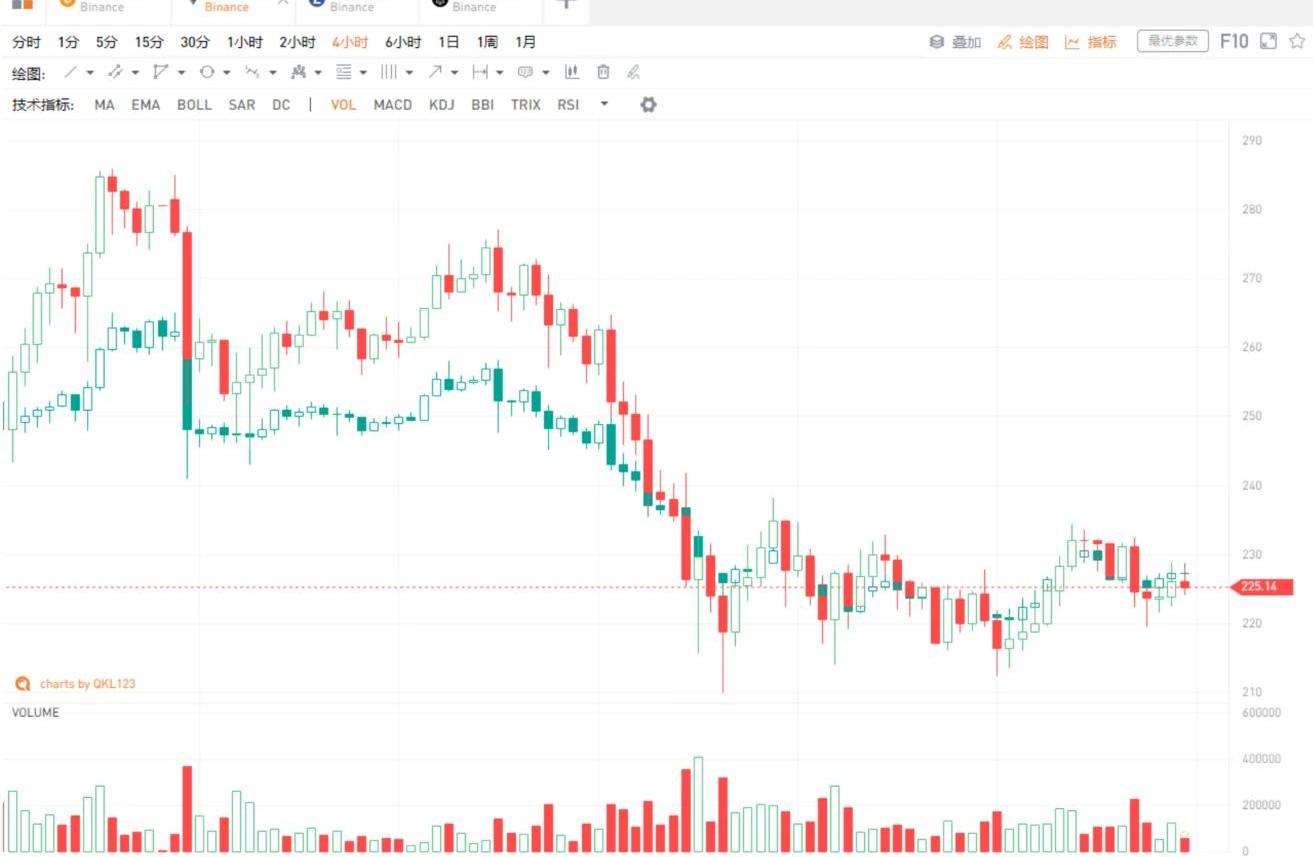Screen dimensions: 1313x857
Task: Expand the dropdown arrow after RSI
Action: click(x=604, y=104)
